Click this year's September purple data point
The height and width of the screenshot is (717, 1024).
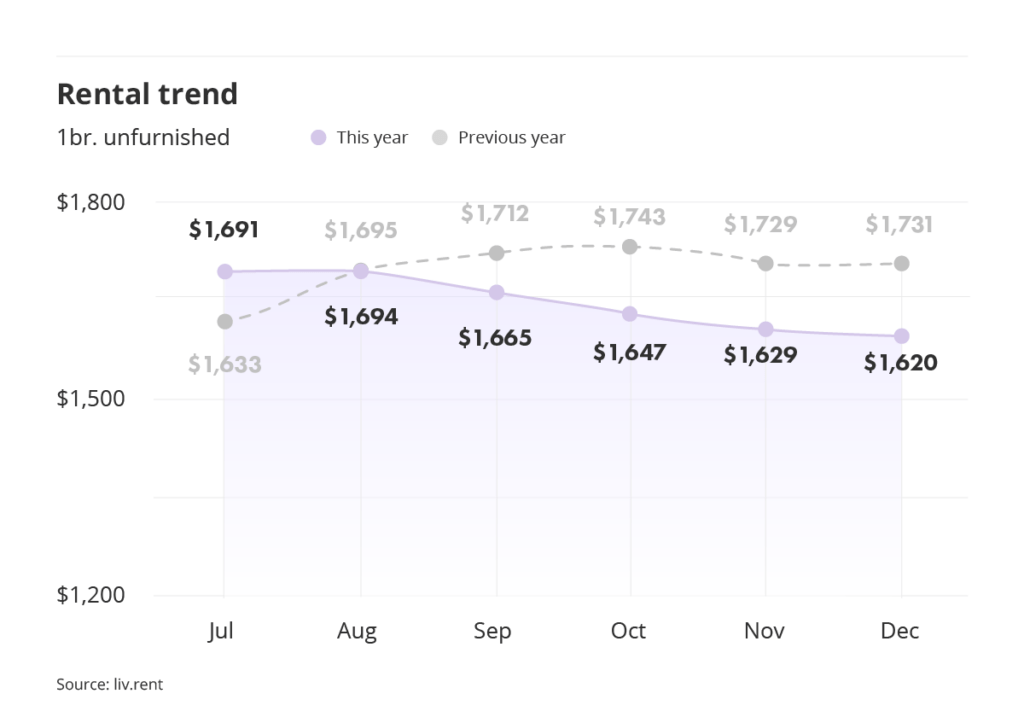pos(496,292)
